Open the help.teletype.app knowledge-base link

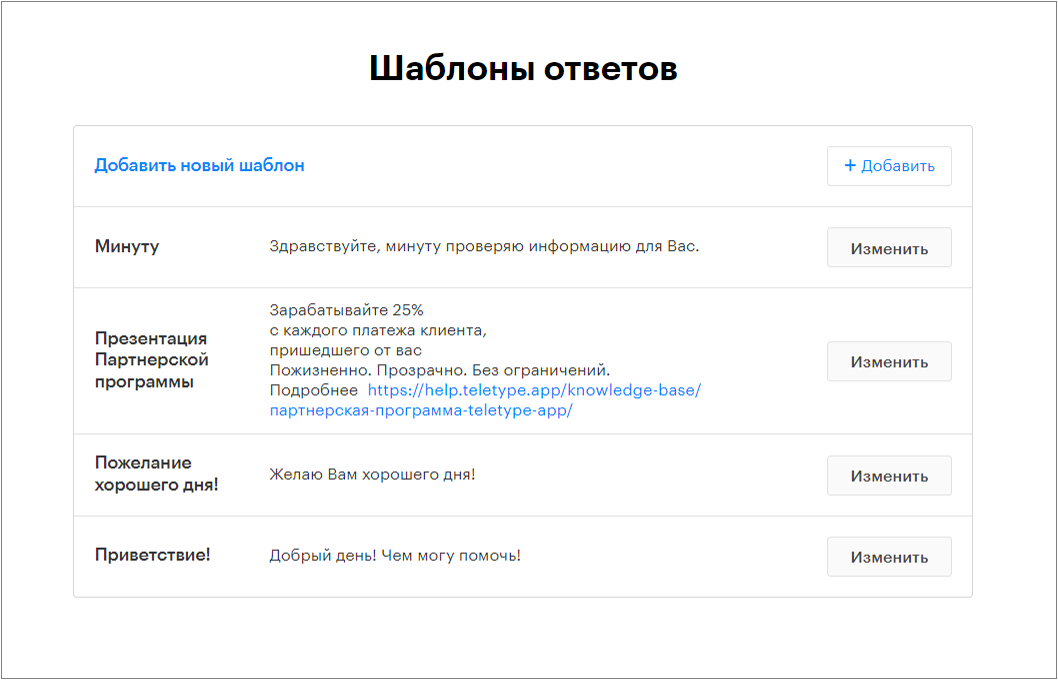click(534, 390)
